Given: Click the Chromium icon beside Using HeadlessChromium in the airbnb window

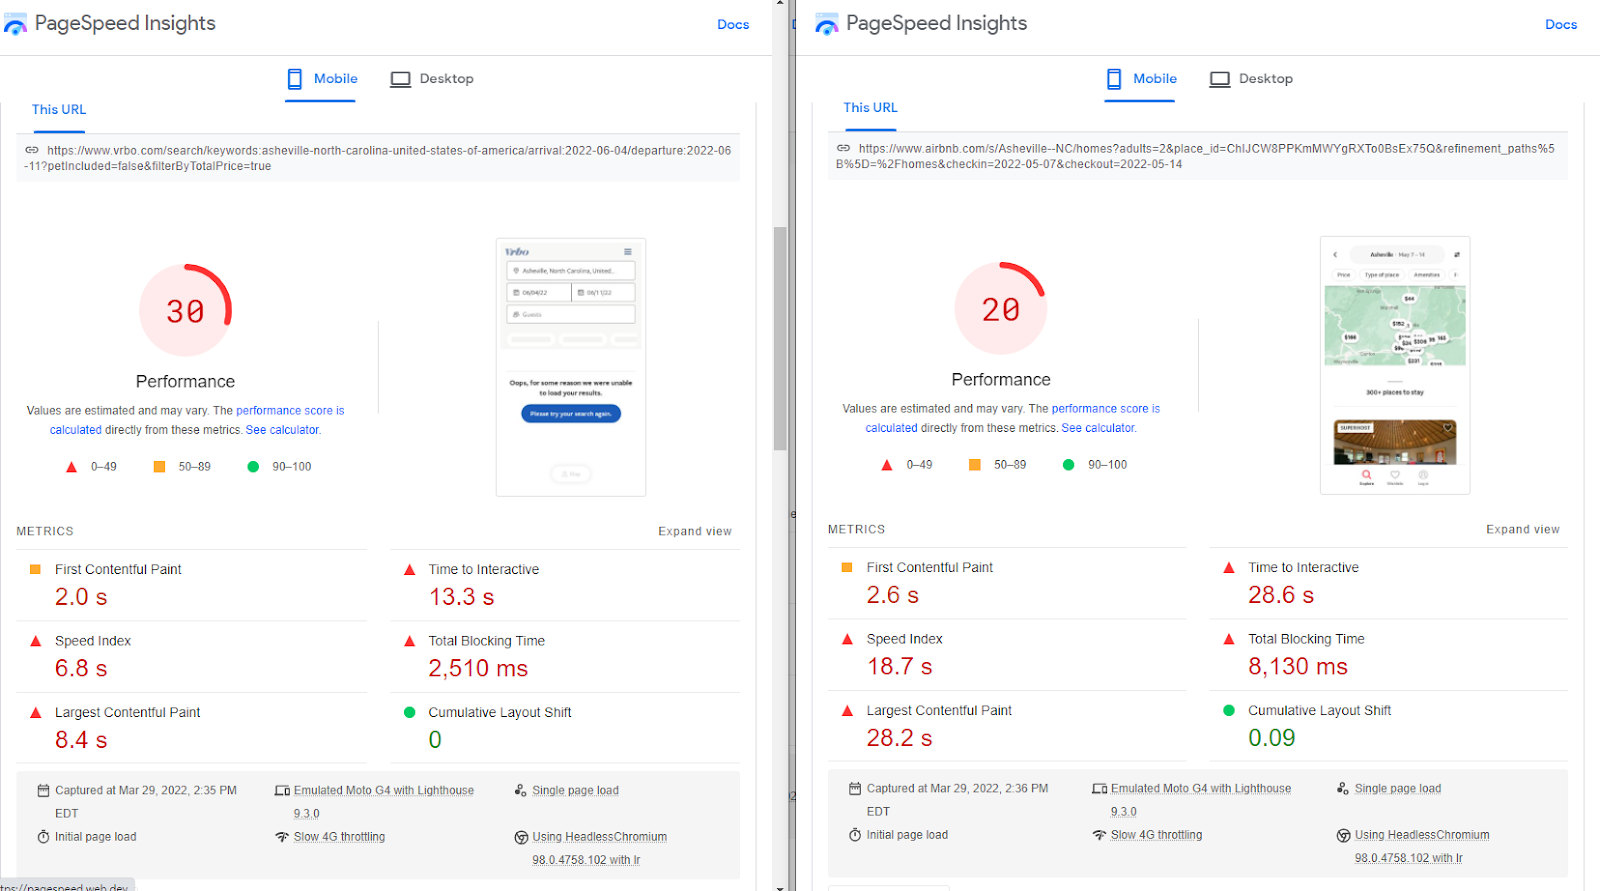Looking at the screenshot, I should [x=1344, y=835].
